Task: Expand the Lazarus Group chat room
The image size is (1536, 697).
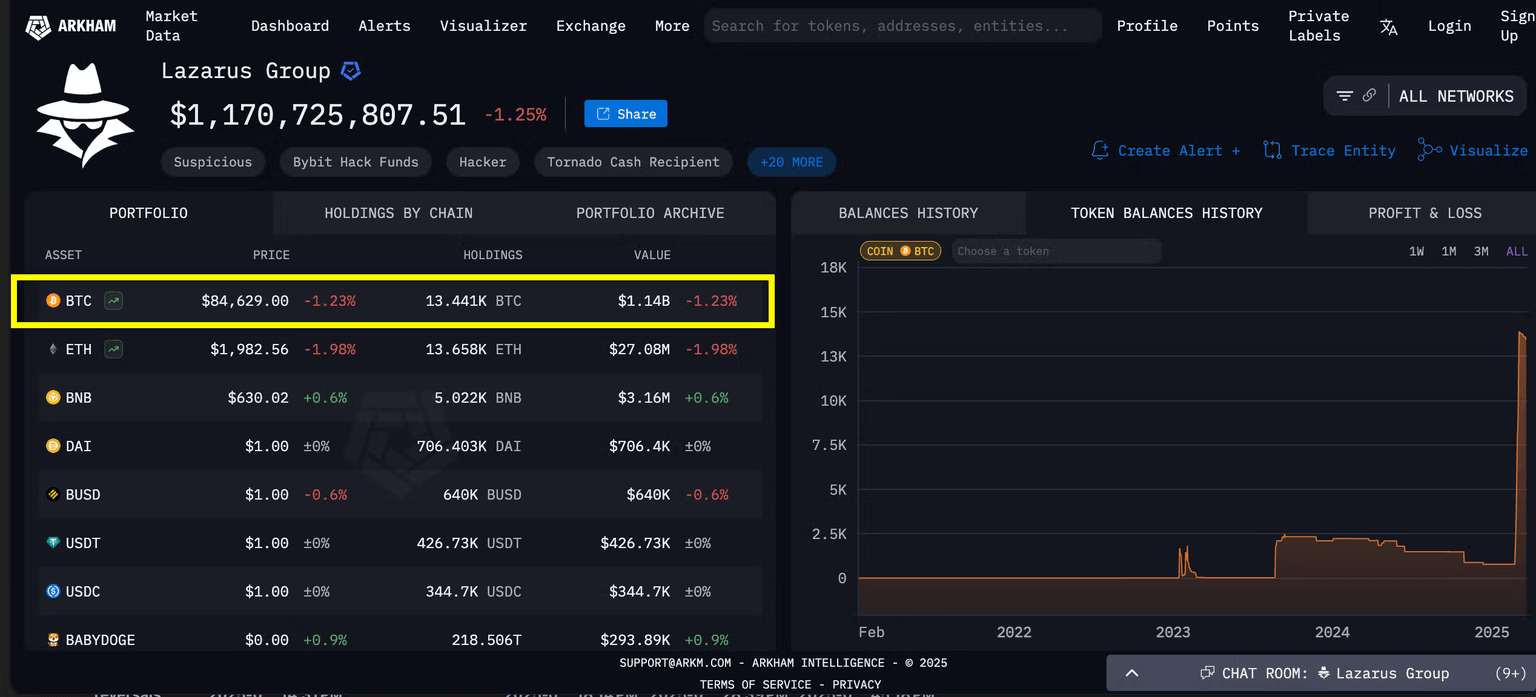Action: pos(1132,673)
